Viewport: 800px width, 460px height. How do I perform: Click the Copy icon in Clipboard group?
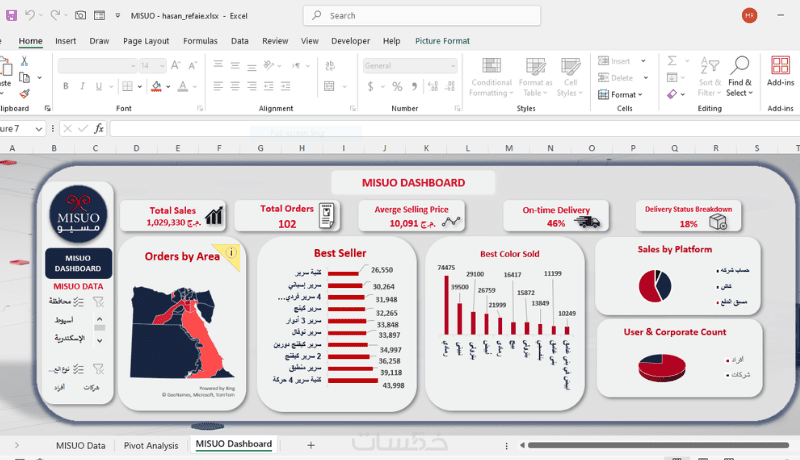click(24, 78)
